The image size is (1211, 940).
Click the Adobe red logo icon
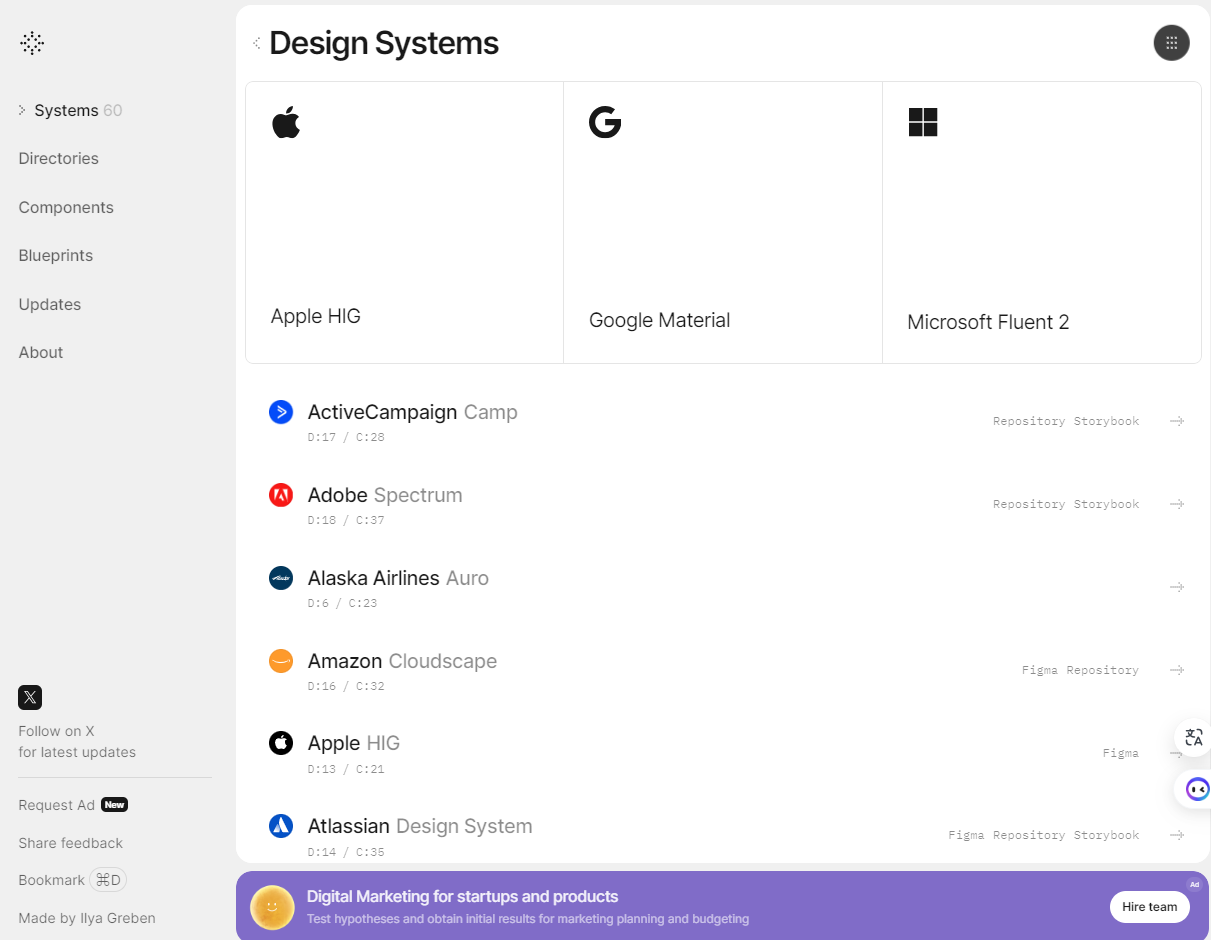pyautogui.click(x=281, y=495)
